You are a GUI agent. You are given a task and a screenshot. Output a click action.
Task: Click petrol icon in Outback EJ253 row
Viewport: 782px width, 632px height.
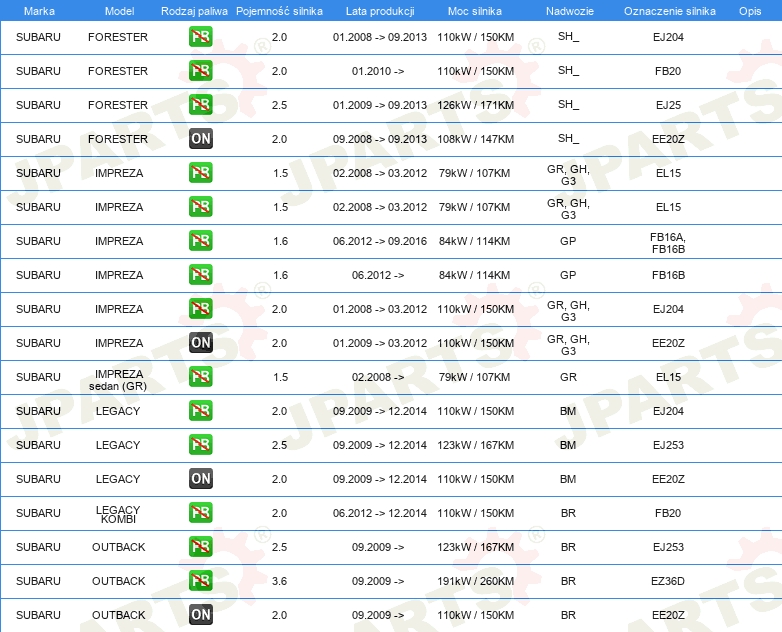[200, 547]
